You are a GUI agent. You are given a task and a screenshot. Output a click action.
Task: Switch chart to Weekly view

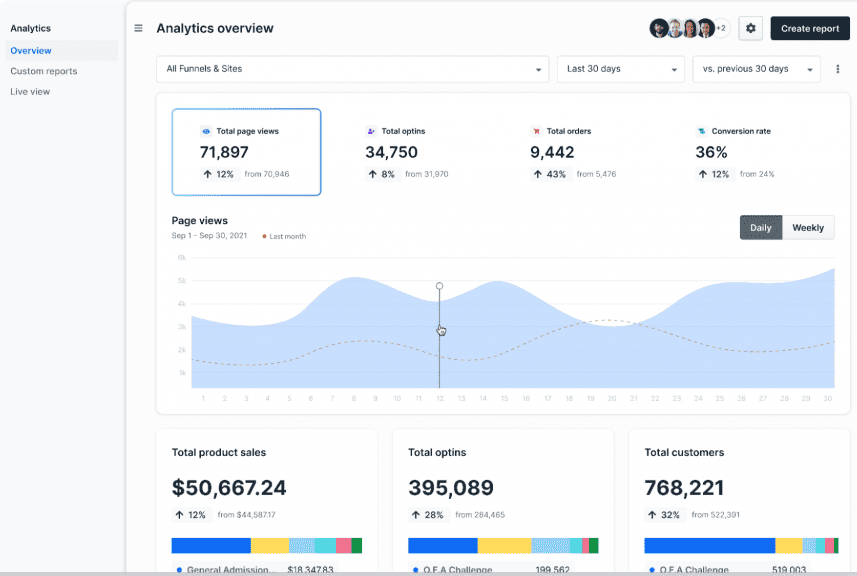coord(808,228)
